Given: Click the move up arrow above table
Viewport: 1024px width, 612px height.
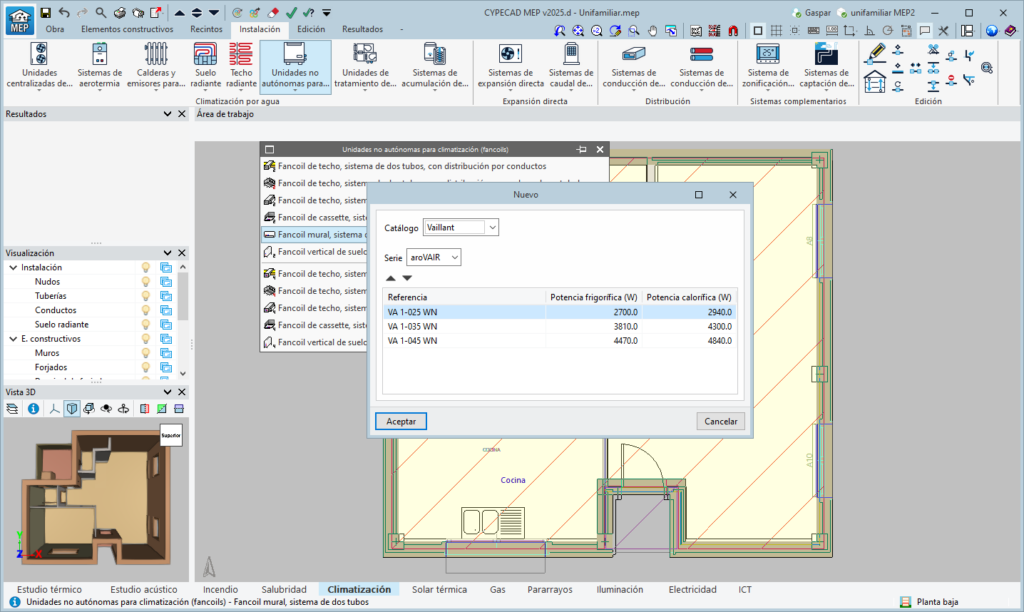Looking at the screenshot, I should click(390, 278).
